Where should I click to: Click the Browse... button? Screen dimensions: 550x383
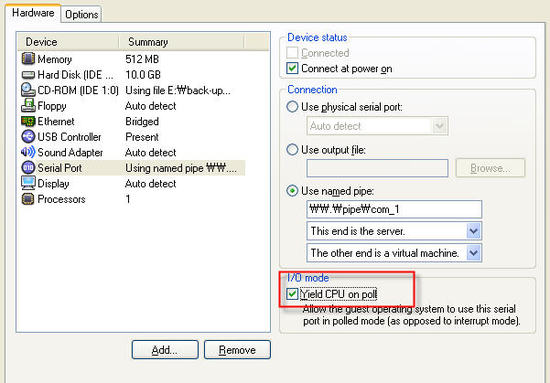(x=490, y=168)
